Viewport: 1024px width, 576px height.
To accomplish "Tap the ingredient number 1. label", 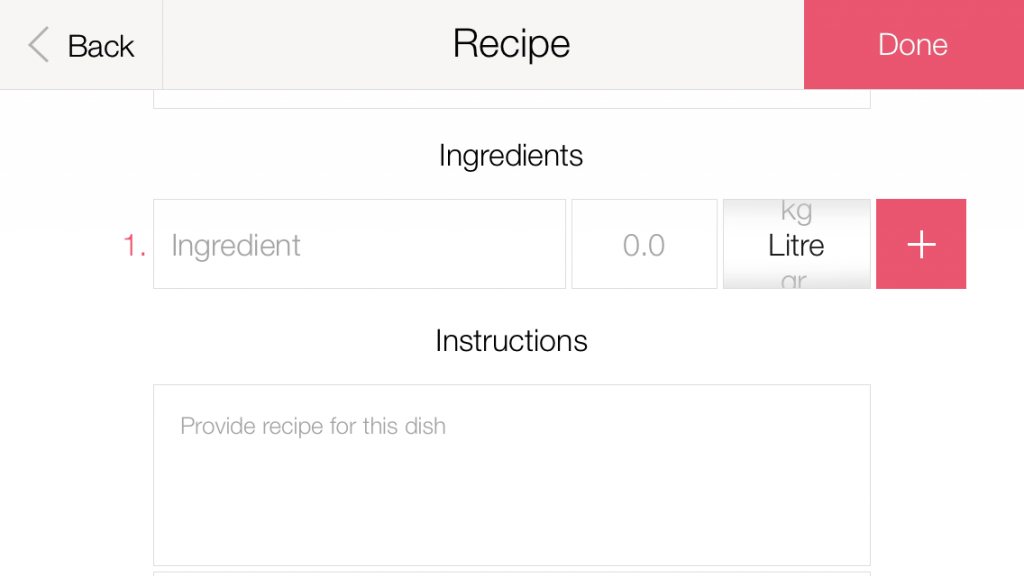I will point(135,245).
